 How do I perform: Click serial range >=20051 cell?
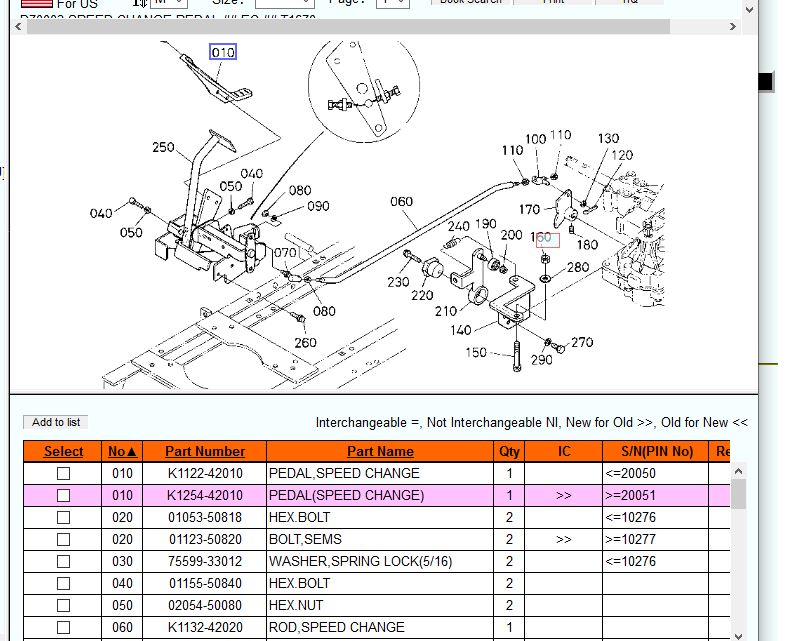pos(655,495)
